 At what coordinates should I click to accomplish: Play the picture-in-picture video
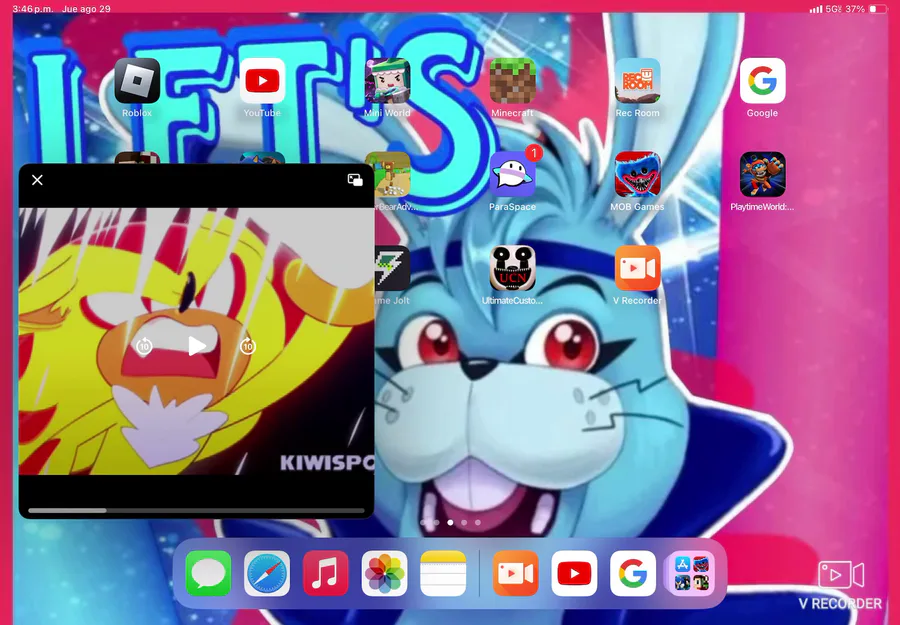196,346
